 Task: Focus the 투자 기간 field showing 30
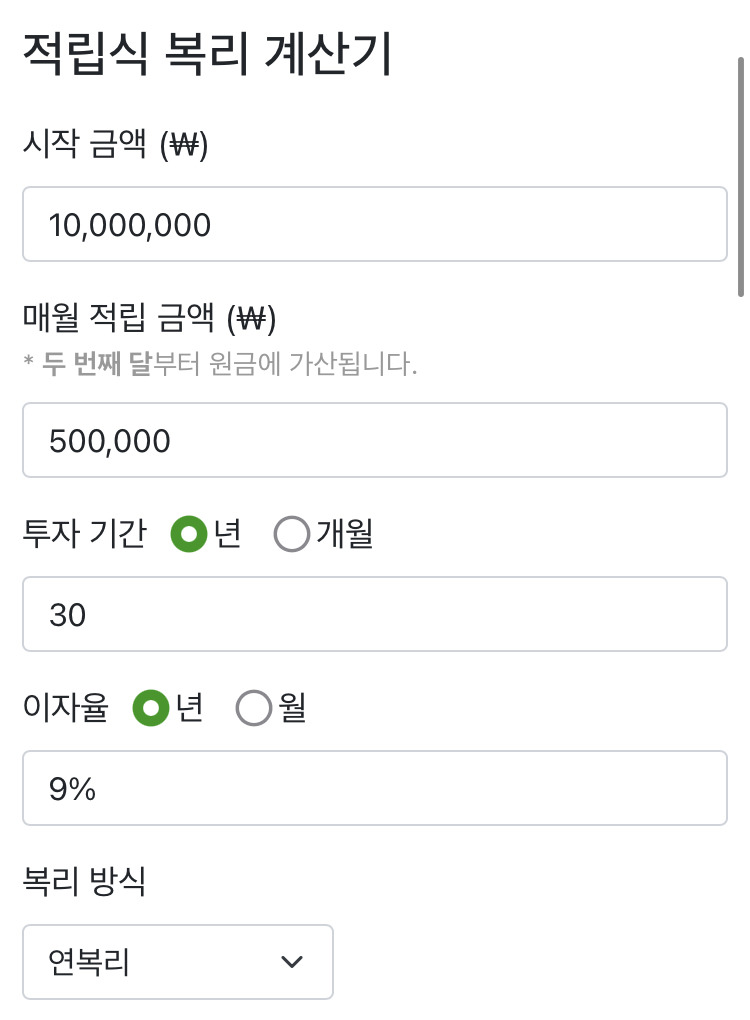point(374,614)
